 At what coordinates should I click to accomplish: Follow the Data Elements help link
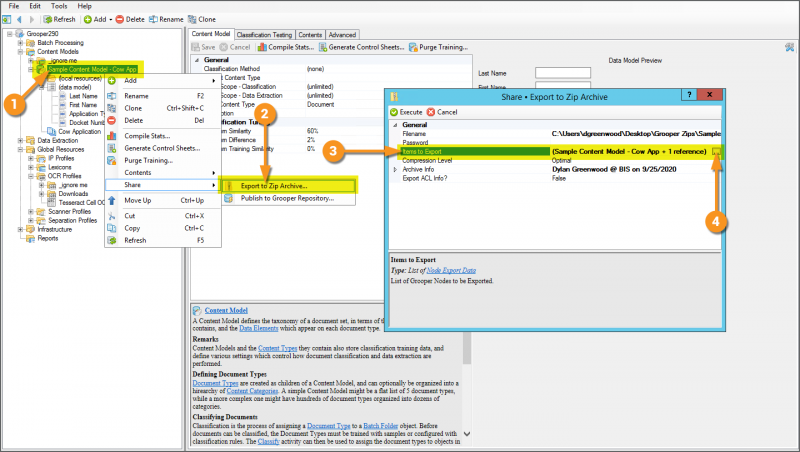tap(259, 329)
